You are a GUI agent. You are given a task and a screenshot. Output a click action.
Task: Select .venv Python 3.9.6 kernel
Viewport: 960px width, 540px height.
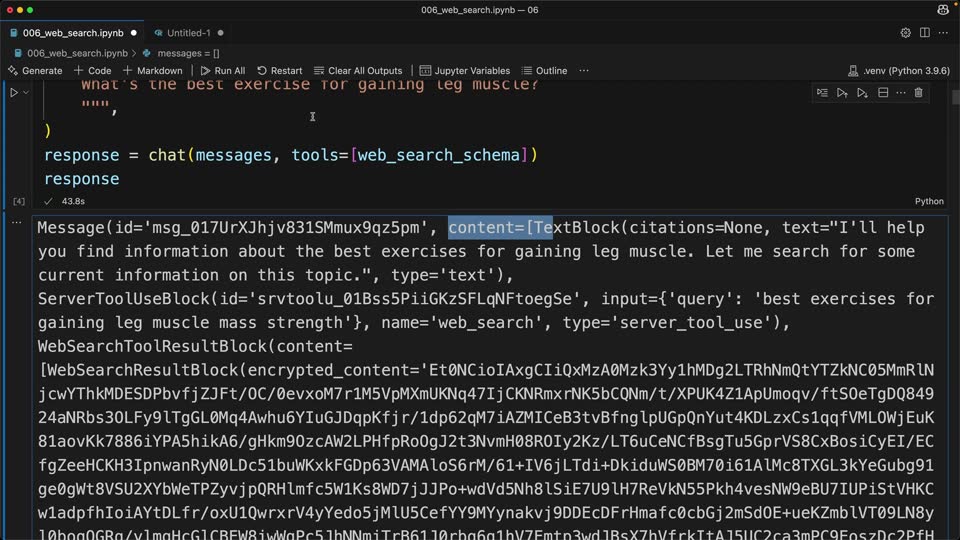pos(899,70)
